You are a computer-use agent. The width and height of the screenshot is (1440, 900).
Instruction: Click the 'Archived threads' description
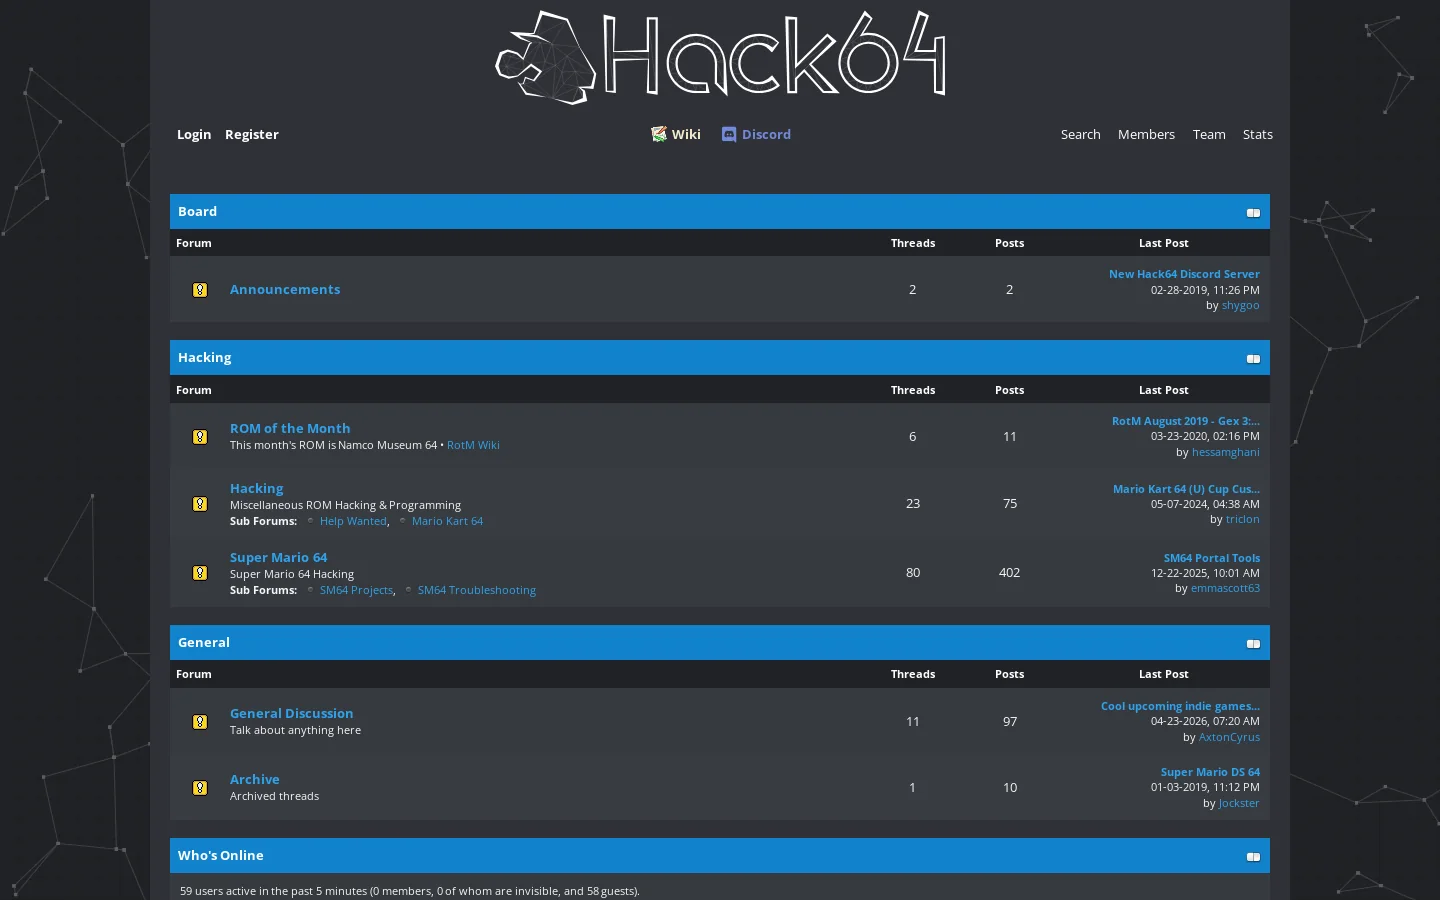(x=274, y=796)
